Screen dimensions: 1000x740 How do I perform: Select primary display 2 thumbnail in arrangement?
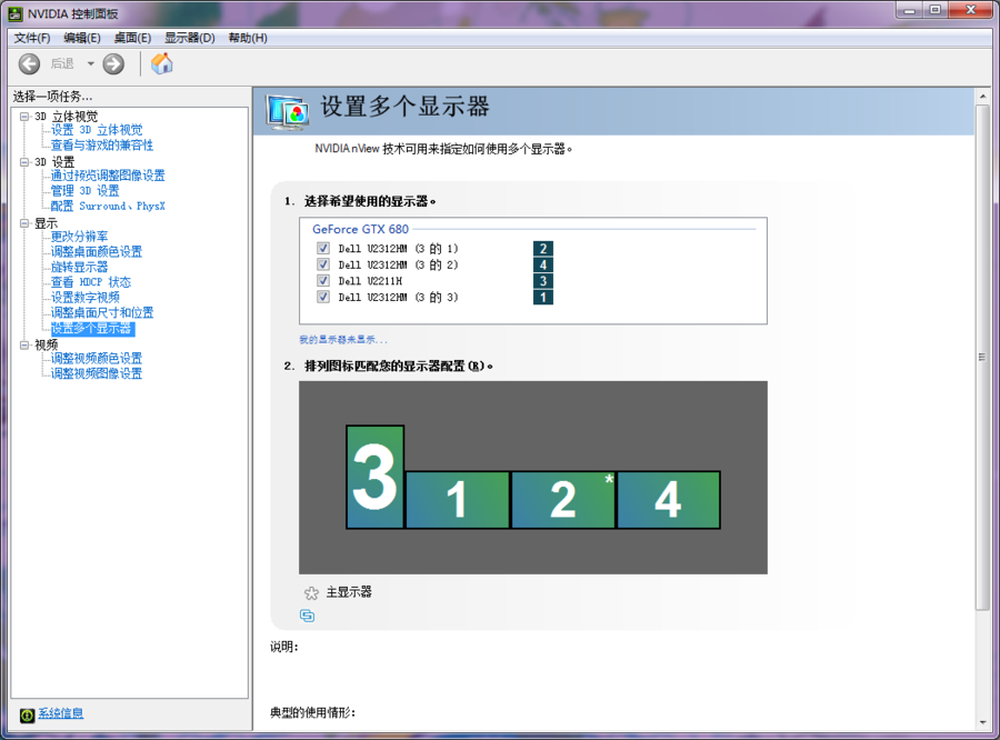[563, 500]
